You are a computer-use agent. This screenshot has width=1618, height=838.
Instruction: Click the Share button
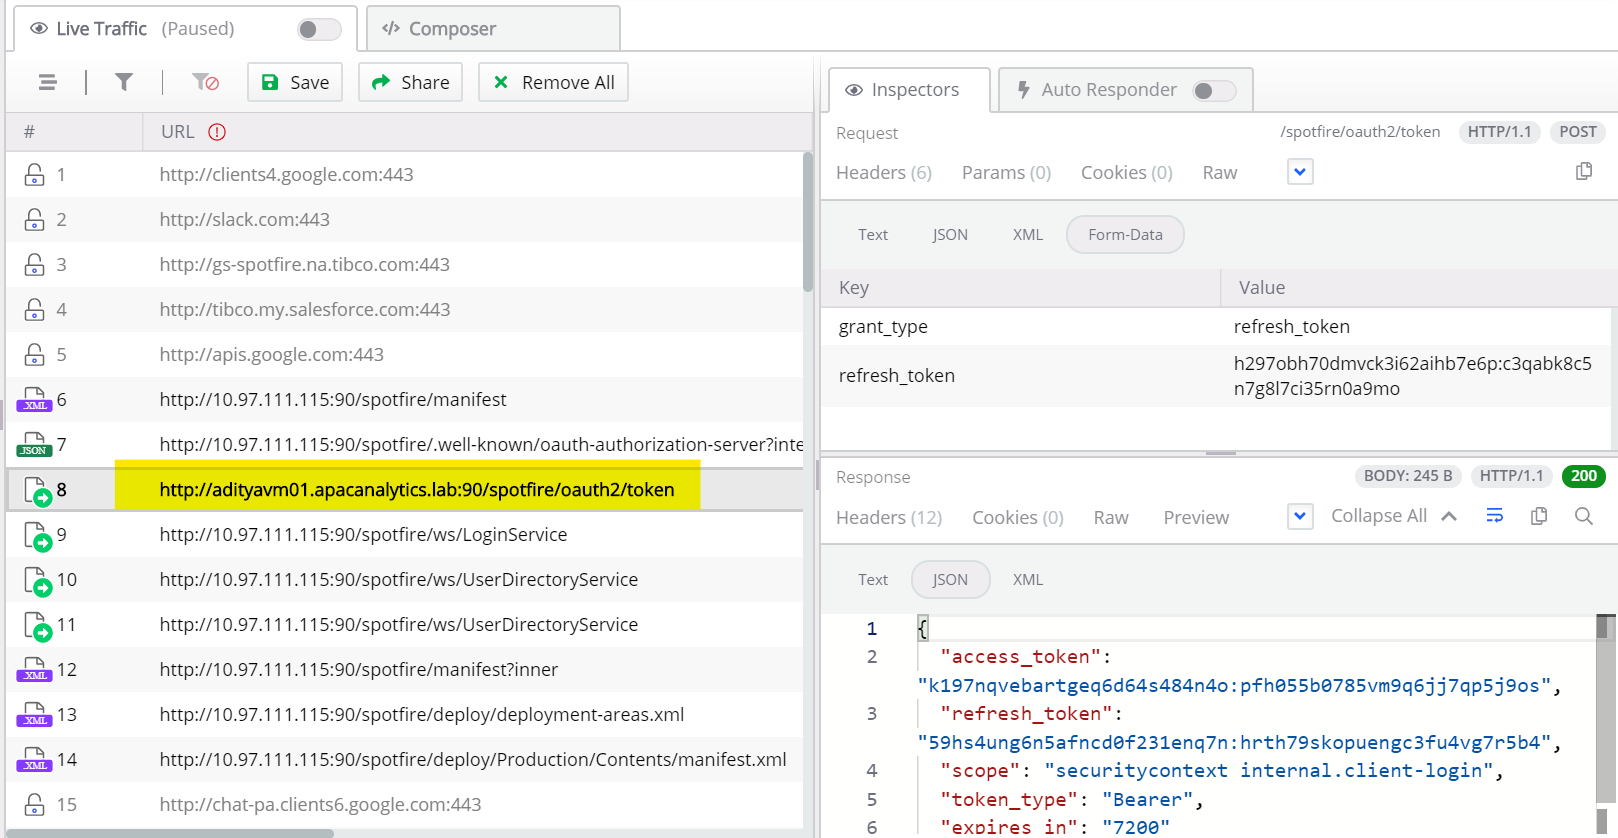click(411, 82)
